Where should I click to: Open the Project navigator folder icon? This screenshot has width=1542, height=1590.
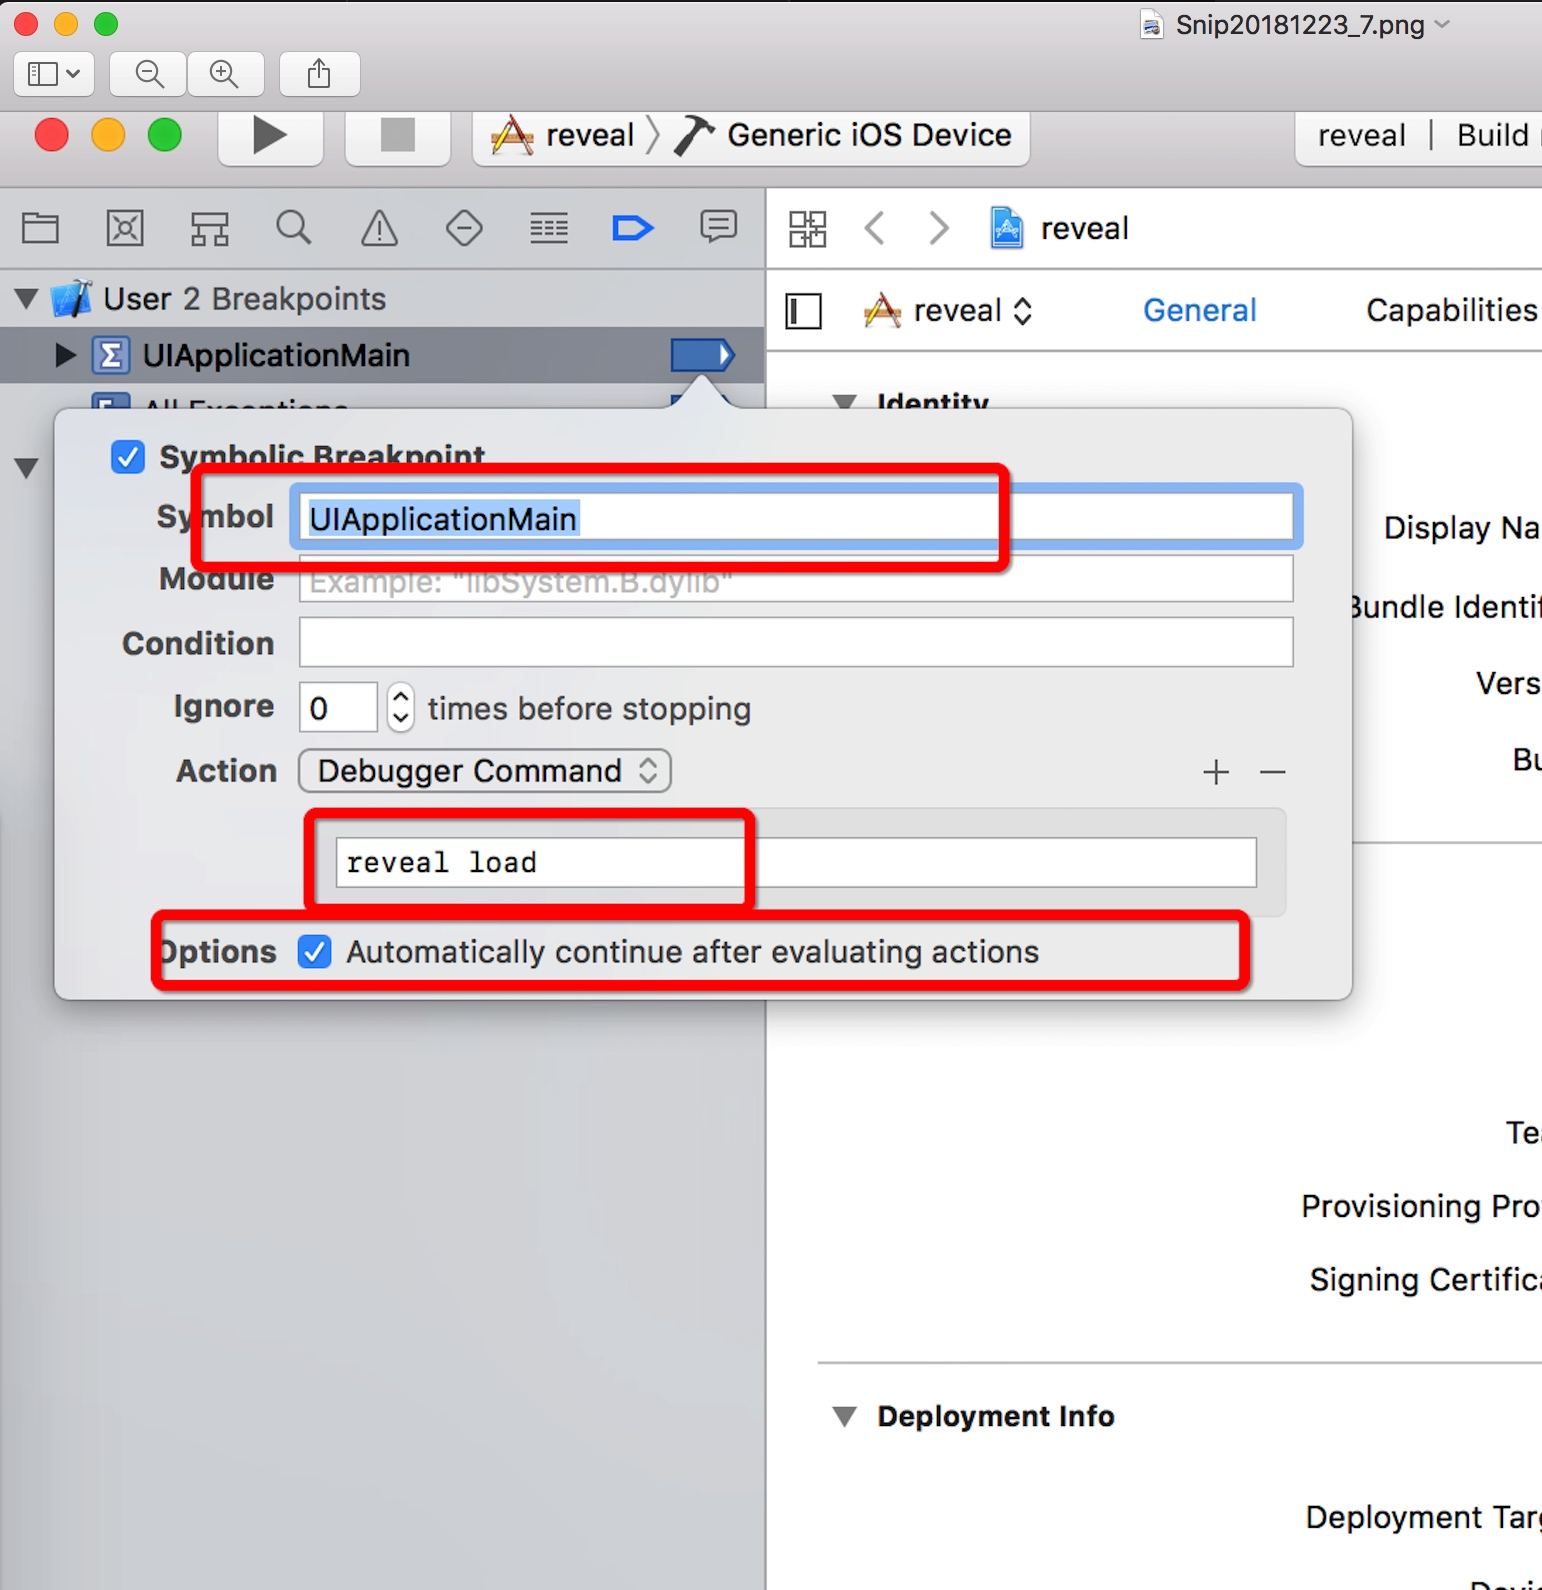coord(40,229)
